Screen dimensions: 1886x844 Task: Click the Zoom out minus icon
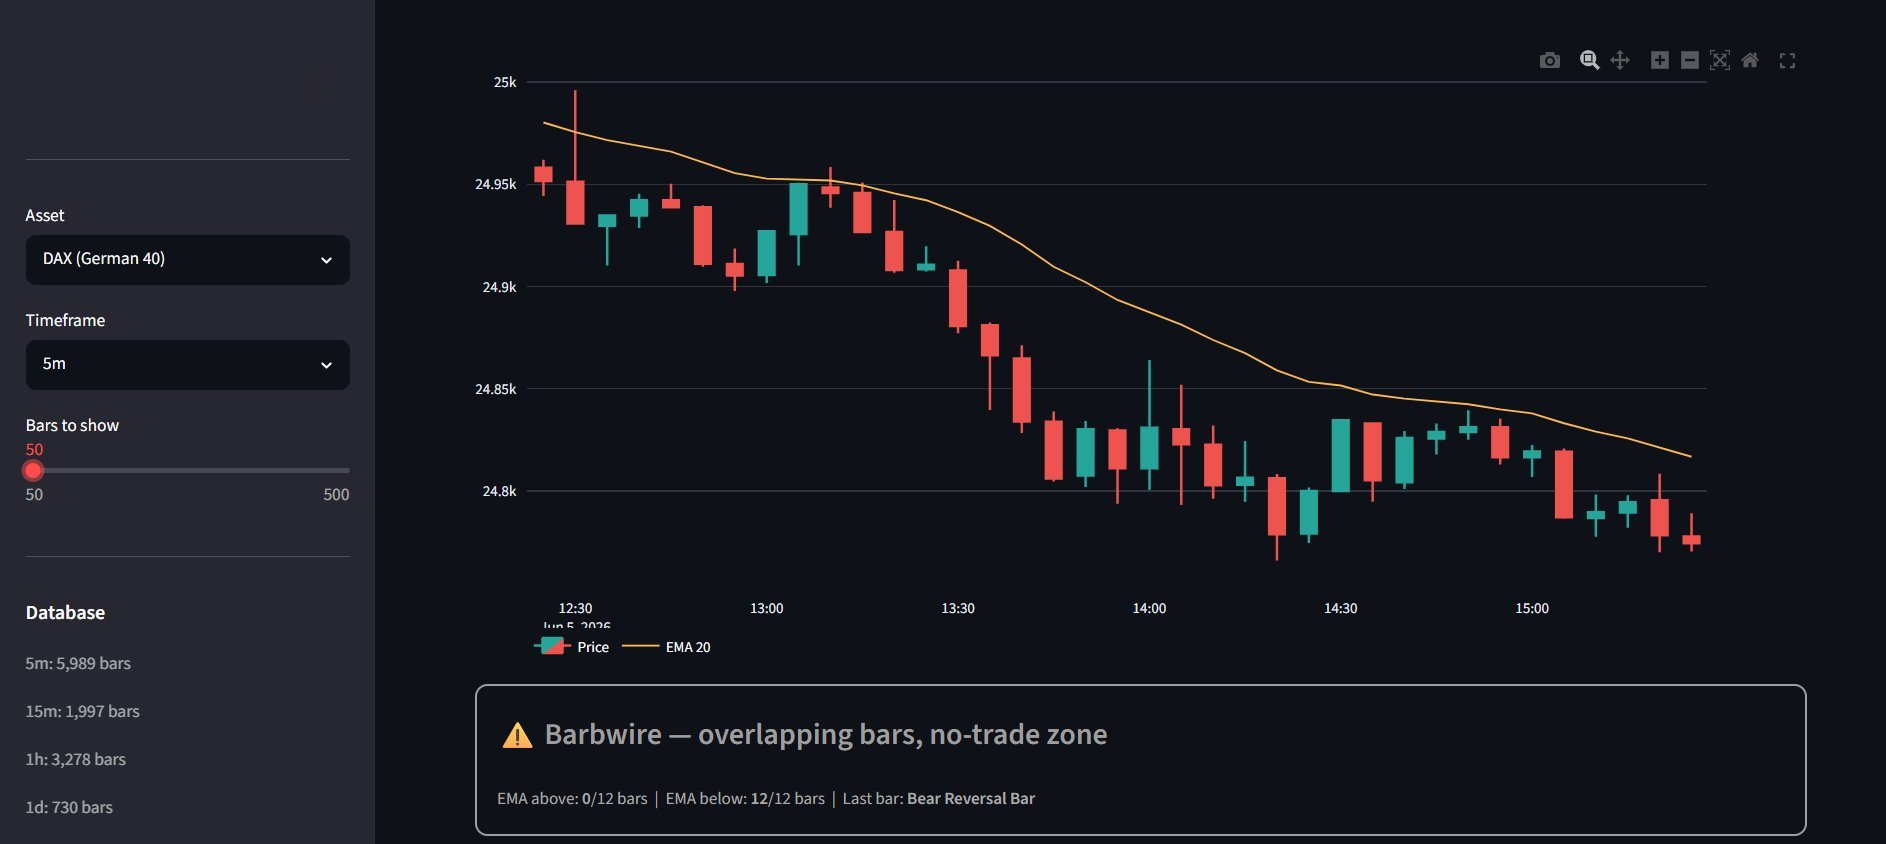(x=1690, y=60)
